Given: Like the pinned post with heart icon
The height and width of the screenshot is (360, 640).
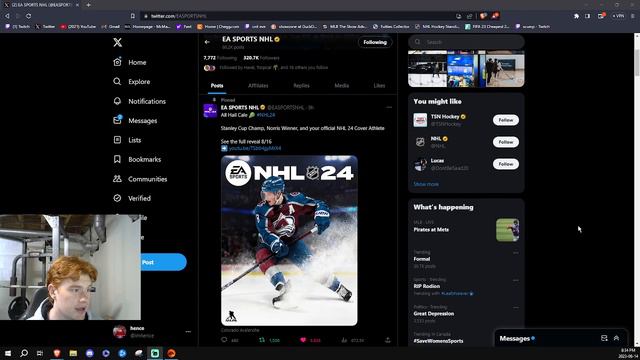Looking at the screenshot, I should point(303,340).
